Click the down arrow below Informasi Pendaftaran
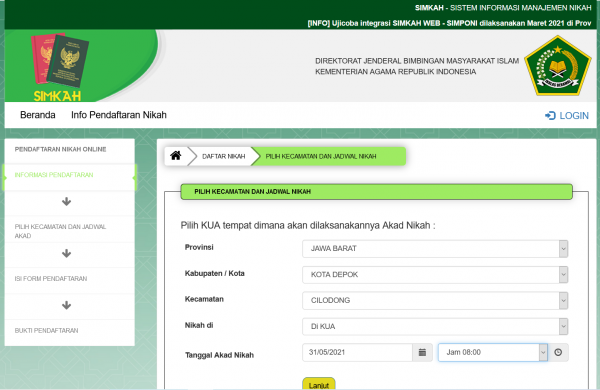This screenshot has width=600, height=390. point(67,201)
